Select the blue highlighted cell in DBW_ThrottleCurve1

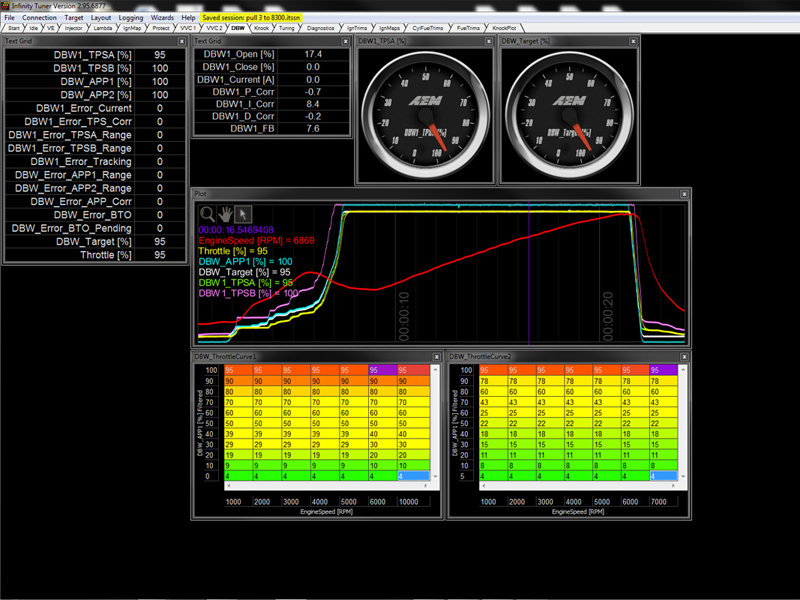tap(413, 476)
